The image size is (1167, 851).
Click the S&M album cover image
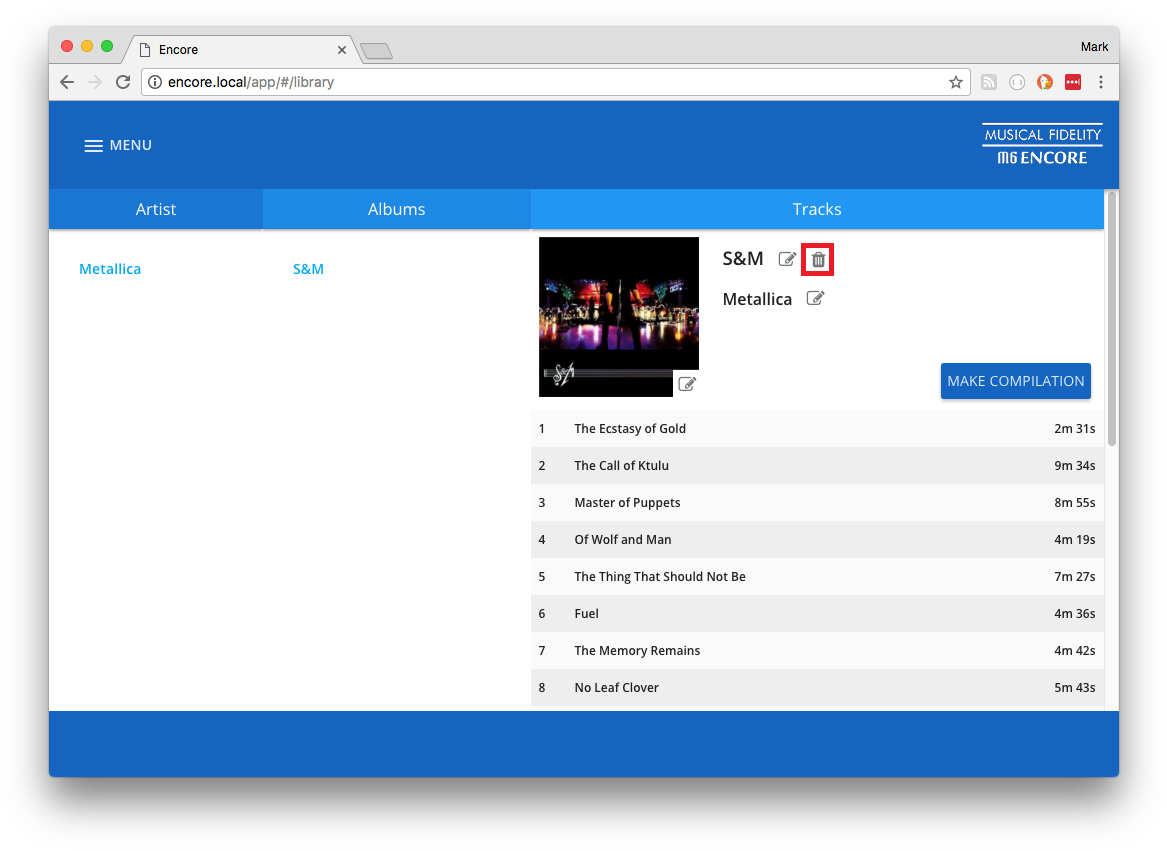point(618,316)
